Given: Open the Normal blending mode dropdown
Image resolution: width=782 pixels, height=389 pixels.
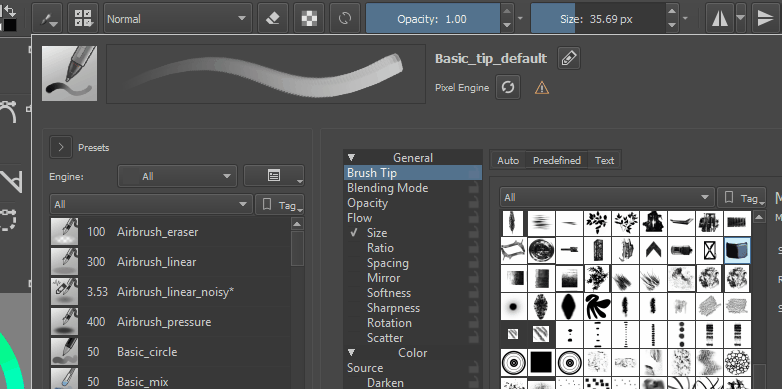Looking at the screenshot, I should [178, 19].
